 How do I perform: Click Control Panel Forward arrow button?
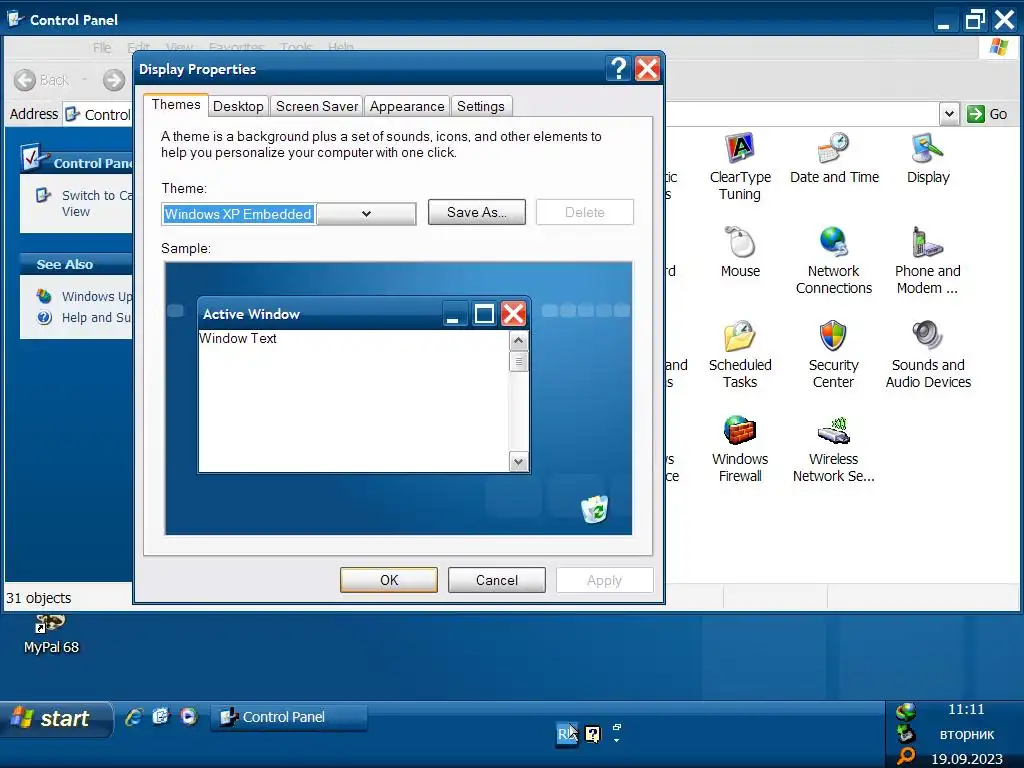[x=114, y=80]
